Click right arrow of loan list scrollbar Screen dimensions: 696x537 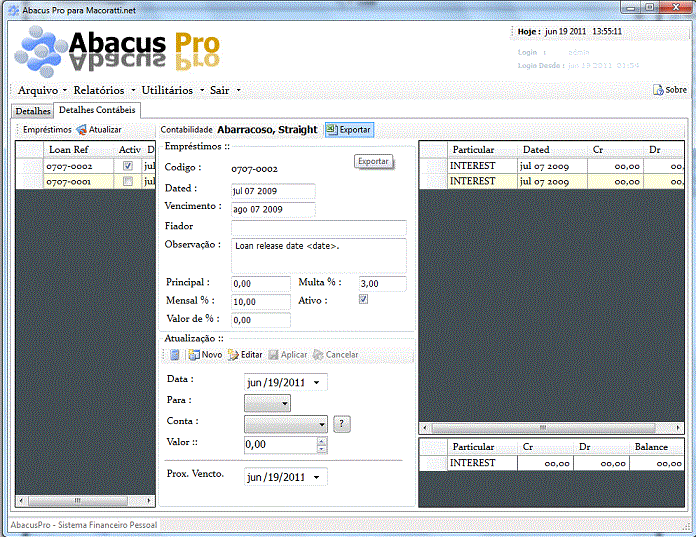[x=149, y=501]
